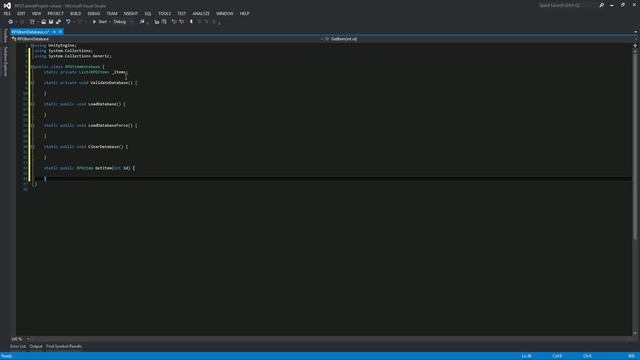Image resolution: width=640 pixels, height=360 pixels.
Task: Click the INS indicator in status bar
Action: (x=631, y=356)
